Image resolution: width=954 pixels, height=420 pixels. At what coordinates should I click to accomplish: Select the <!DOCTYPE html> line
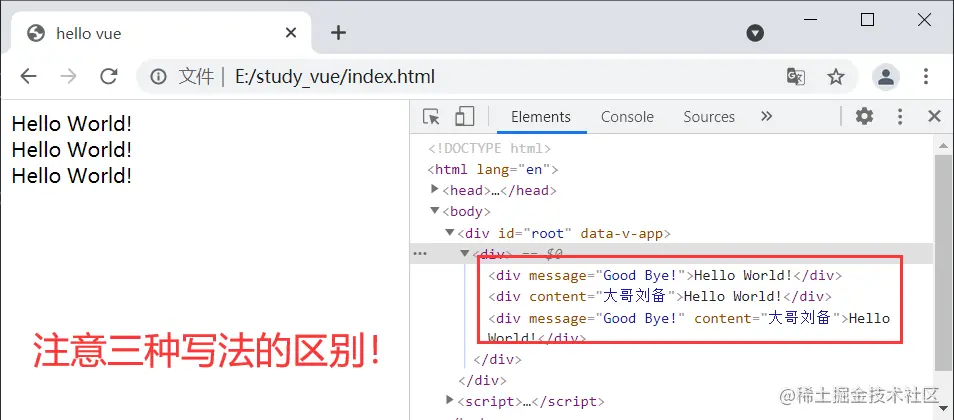coord(490,148)
